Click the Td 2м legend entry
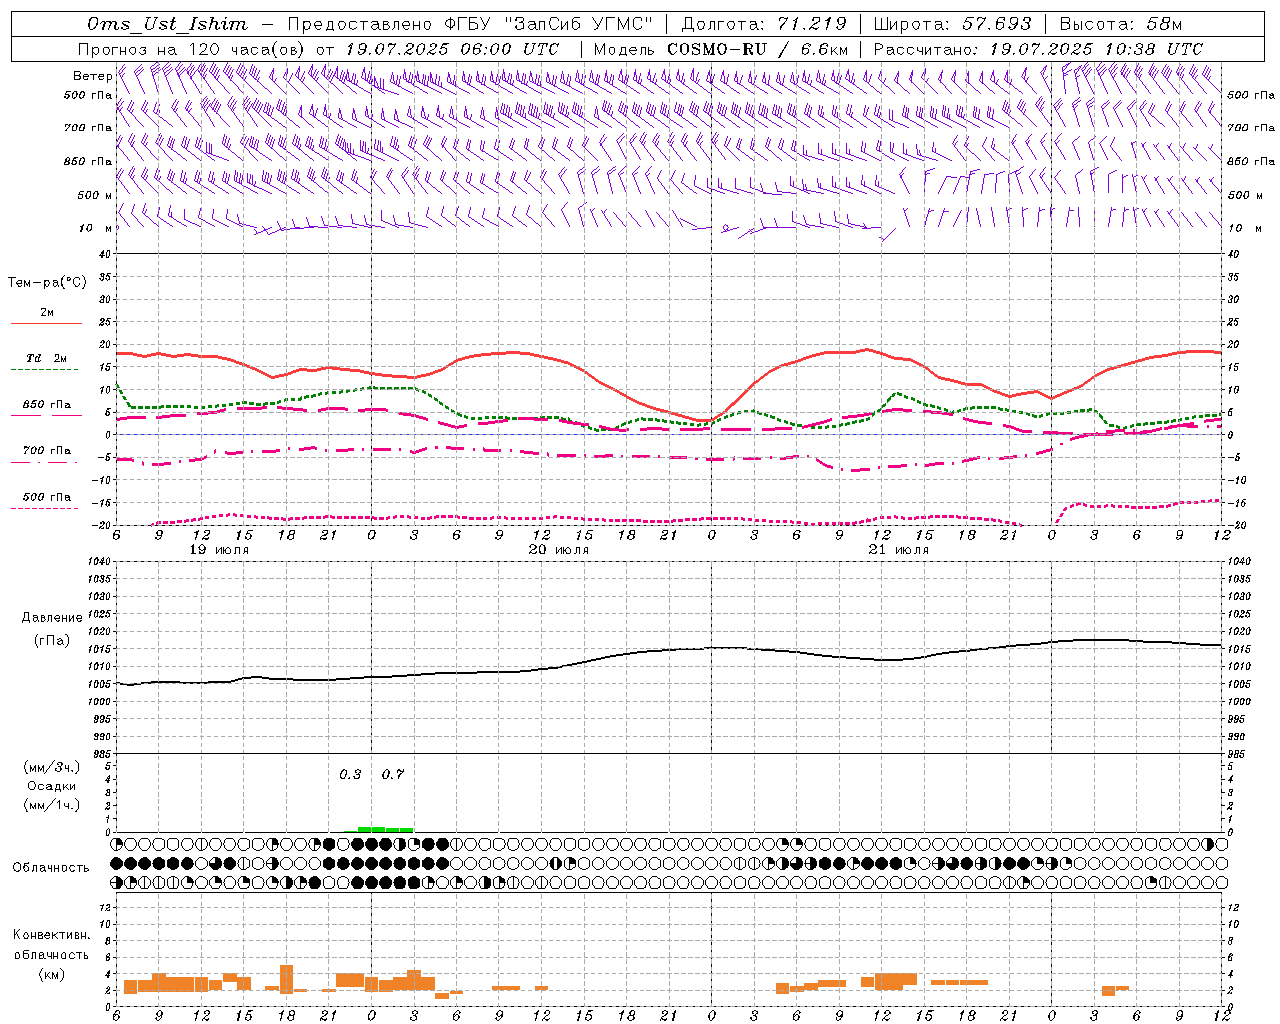The width and height of the screenshot is (1280, 1024). (47, 358)
